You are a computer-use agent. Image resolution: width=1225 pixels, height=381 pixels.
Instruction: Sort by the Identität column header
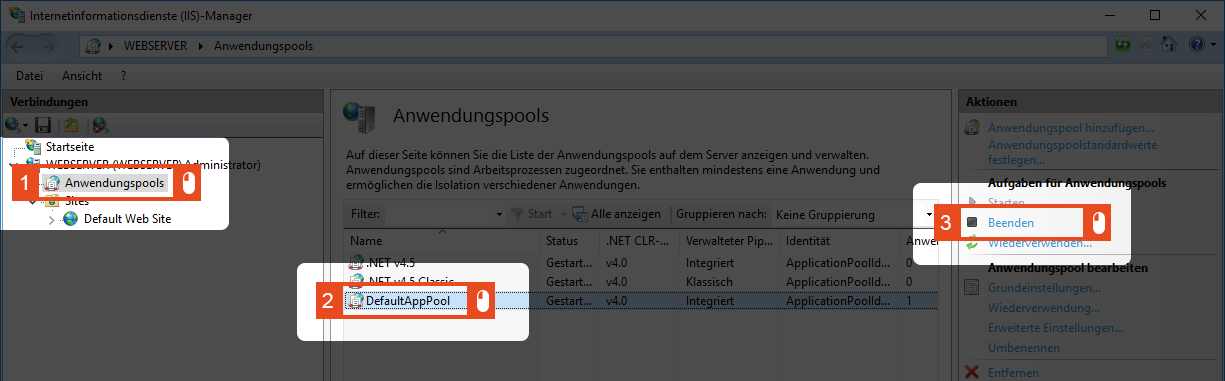pyautogui.click(x=840, y=241)
